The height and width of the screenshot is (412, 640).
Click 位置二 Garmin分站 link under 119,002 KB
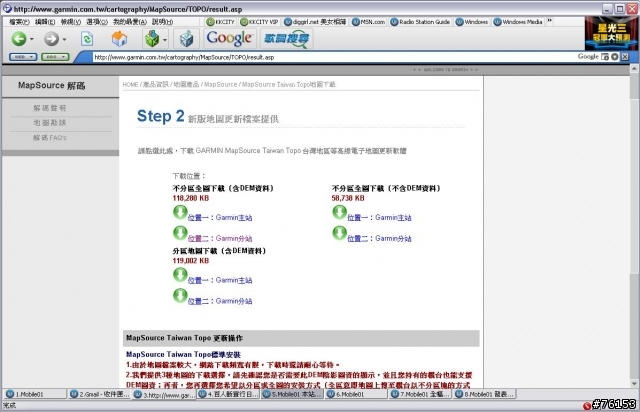click(x=220, y=301)
